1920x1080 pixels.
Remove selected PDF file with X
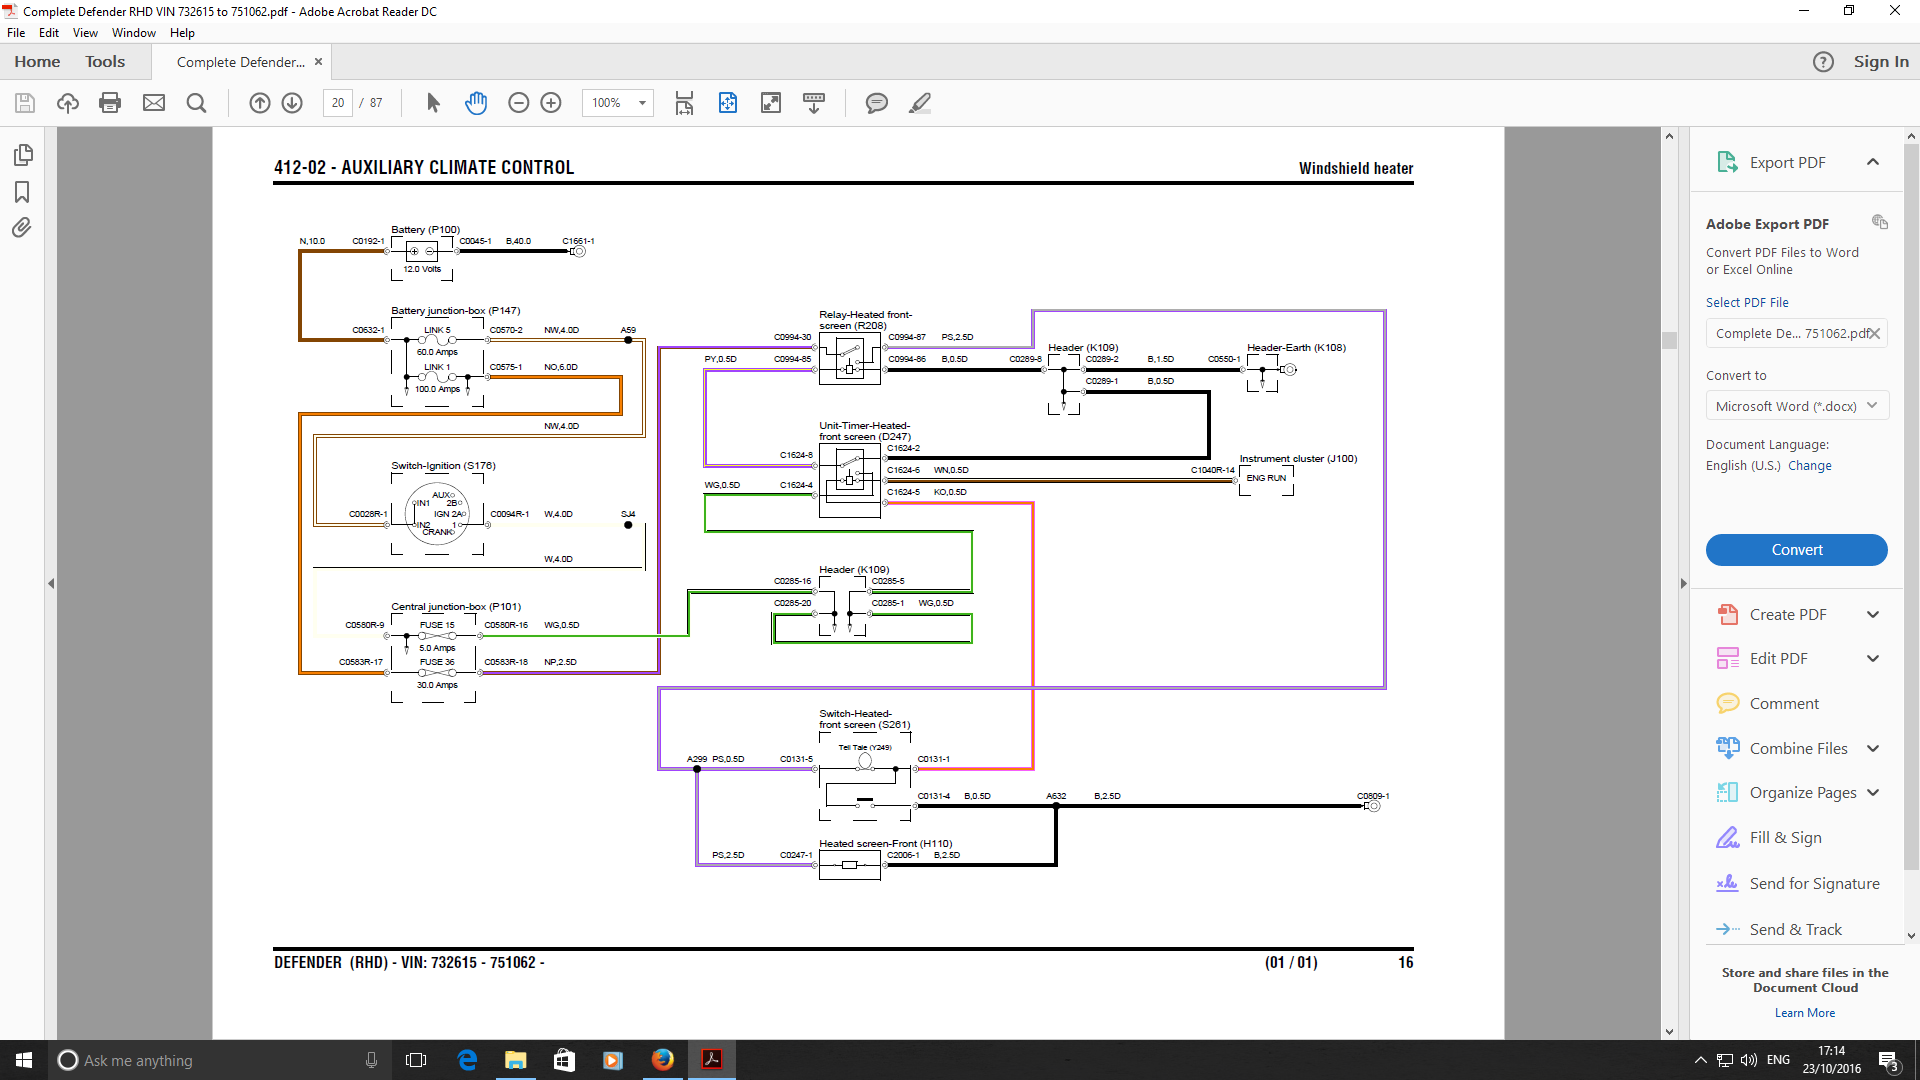coord(1875,334)
